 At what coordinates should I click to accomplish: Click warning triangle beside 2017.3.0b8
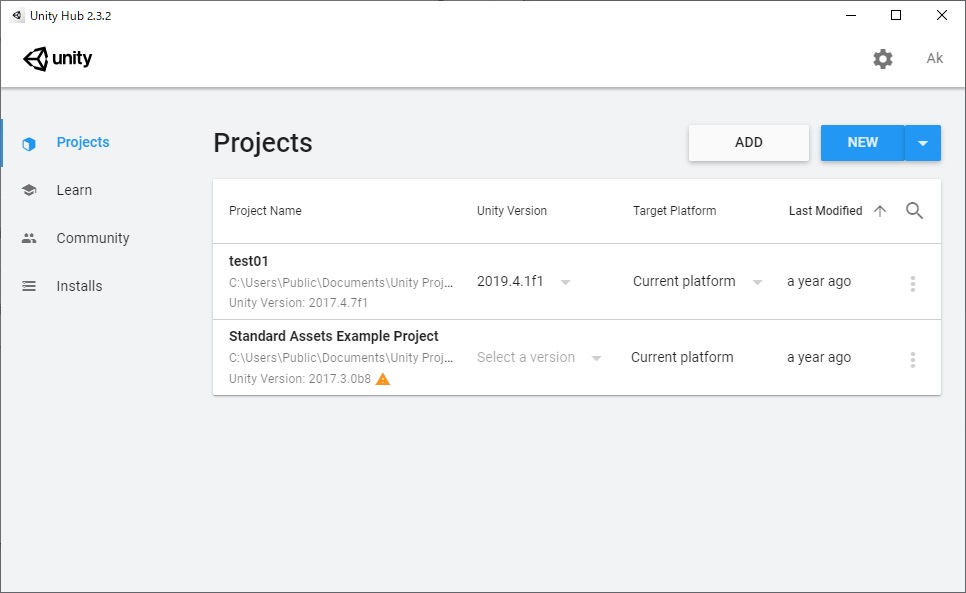(383, 379)
